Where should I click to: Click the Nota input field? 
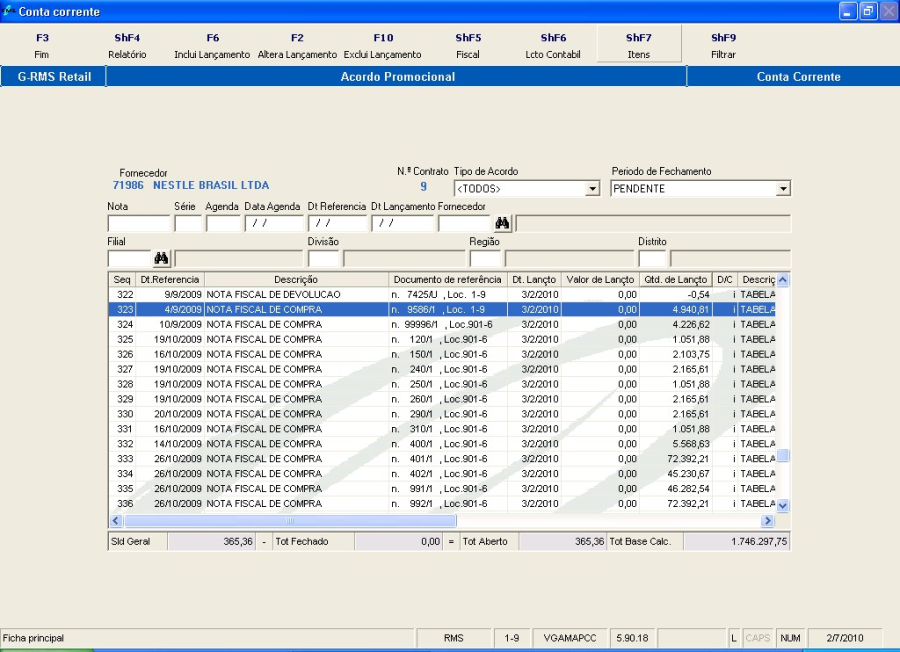pyautogui.click(x=138, y=223)
